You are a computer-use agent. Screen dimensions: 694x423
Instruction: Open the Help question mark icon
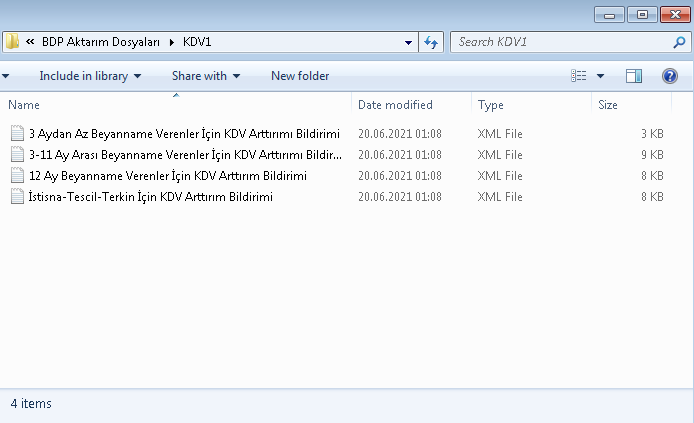670,76
